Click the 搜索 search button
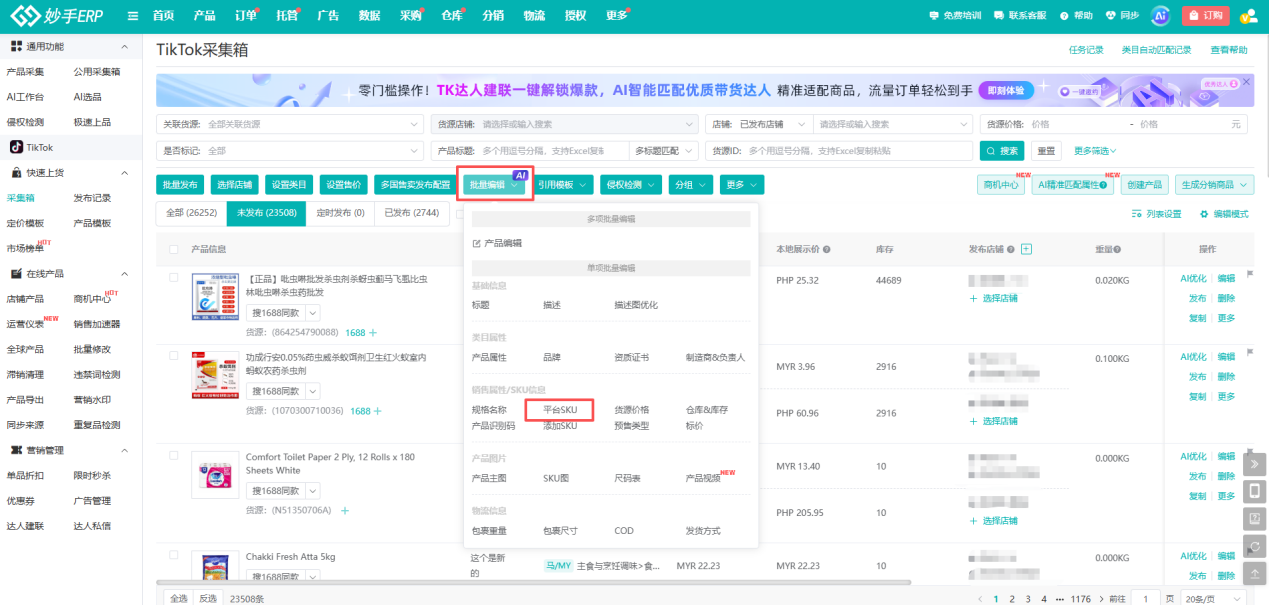1269x605 pixels. click(1003, 151)
